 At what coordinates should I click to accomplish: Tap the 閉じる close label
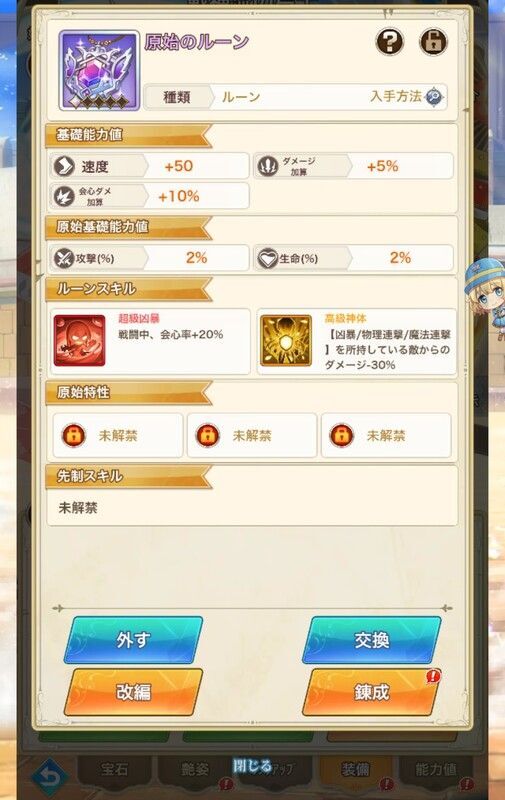coord(252,766)
